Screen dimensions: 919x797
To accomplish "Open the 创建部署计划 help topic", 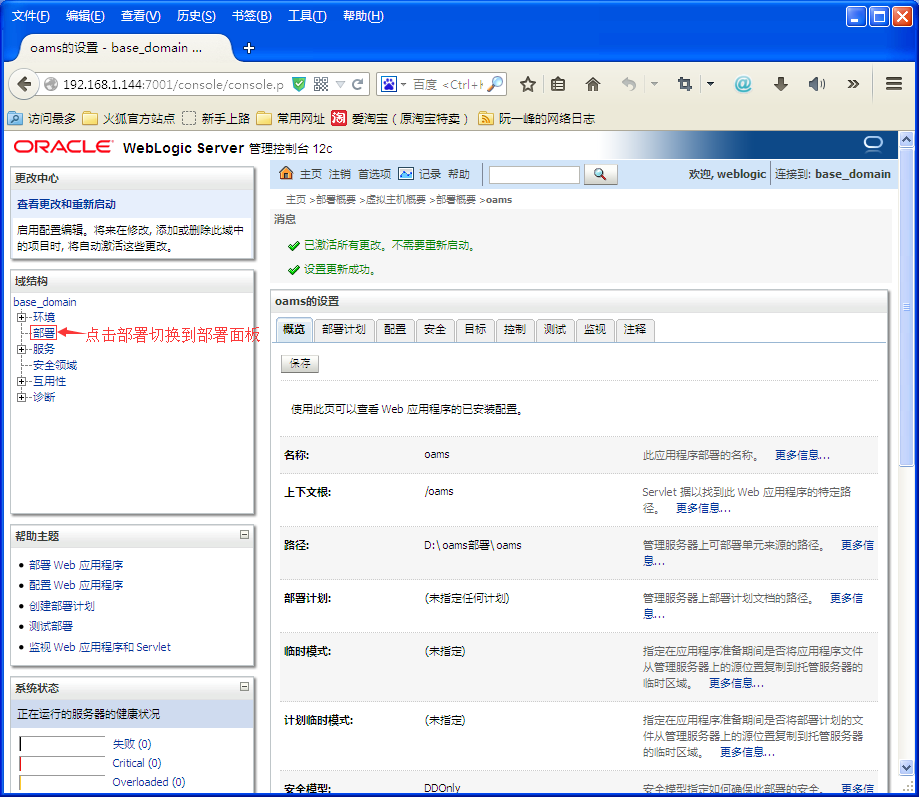I will 62,606.
